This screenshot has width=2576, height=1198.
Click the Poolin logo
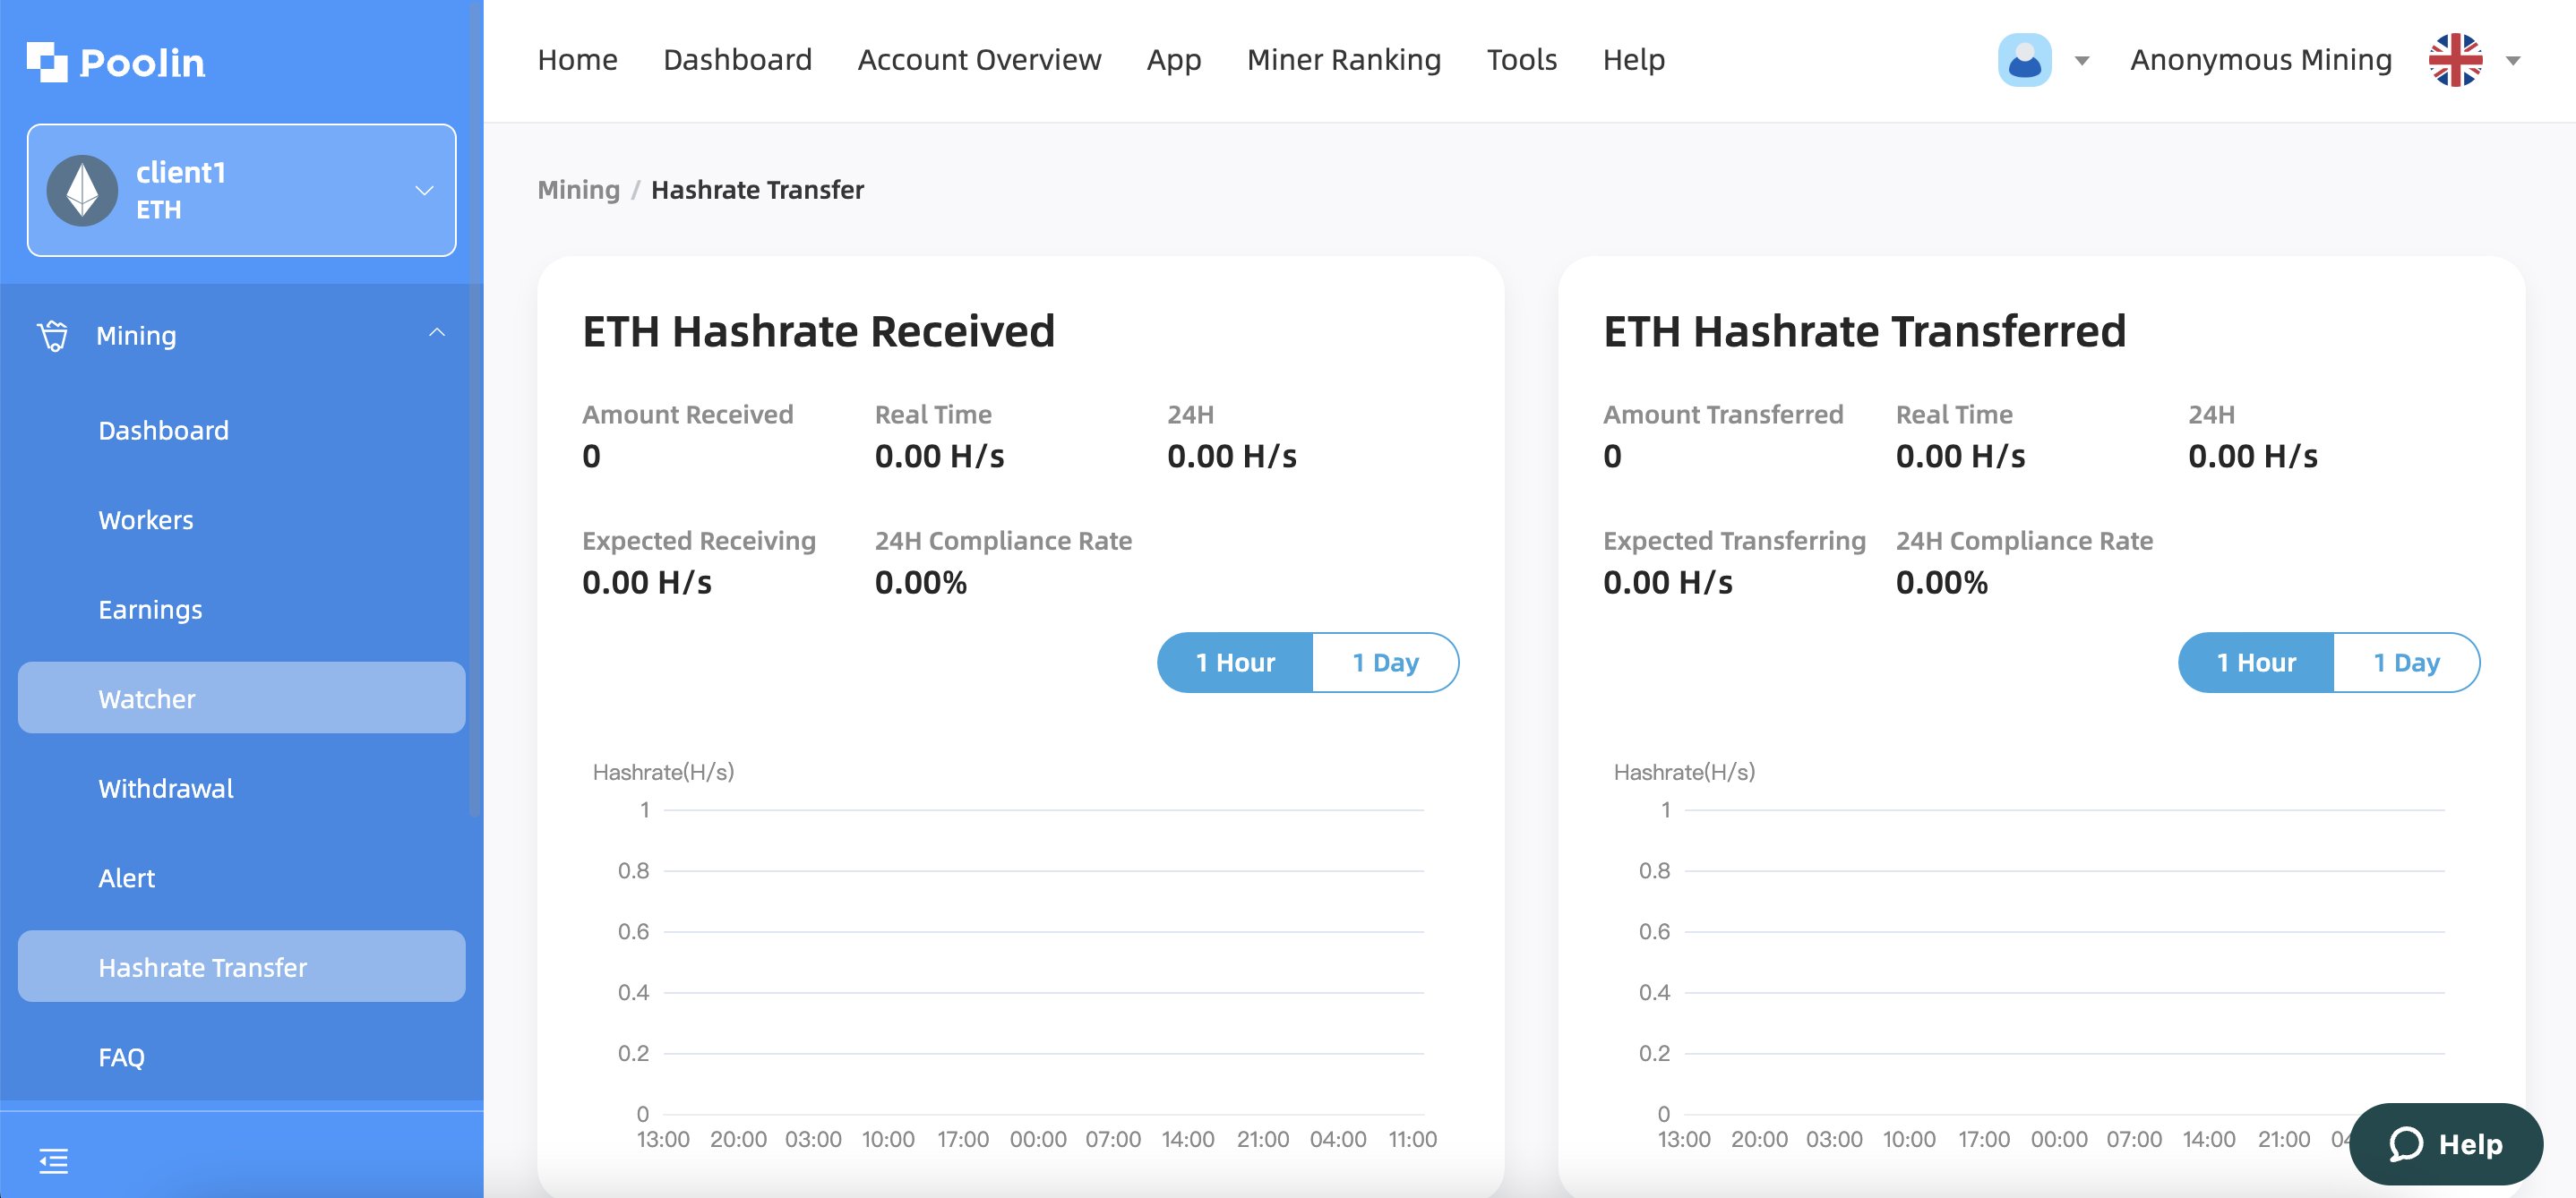115,62
